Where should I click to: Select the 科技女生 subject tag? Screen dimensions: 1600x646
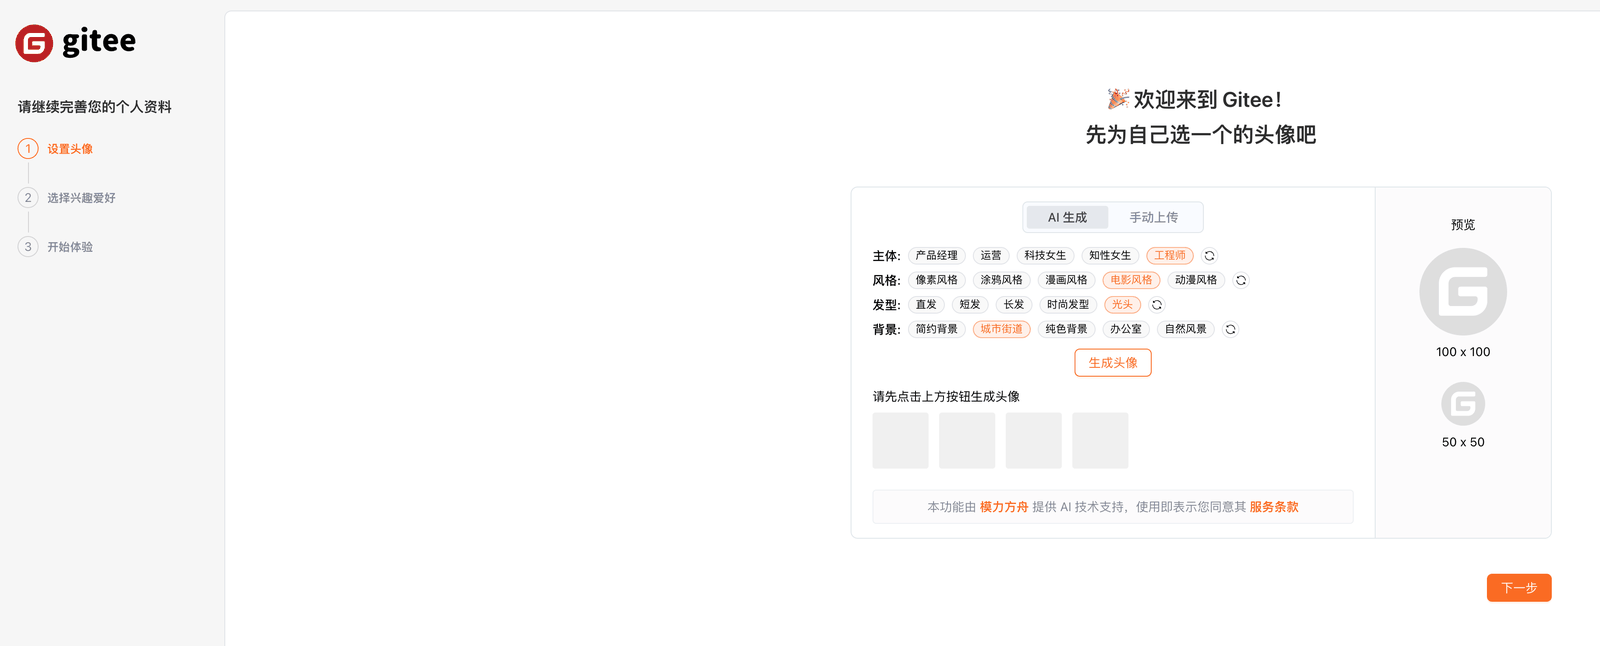point(1045,256)
